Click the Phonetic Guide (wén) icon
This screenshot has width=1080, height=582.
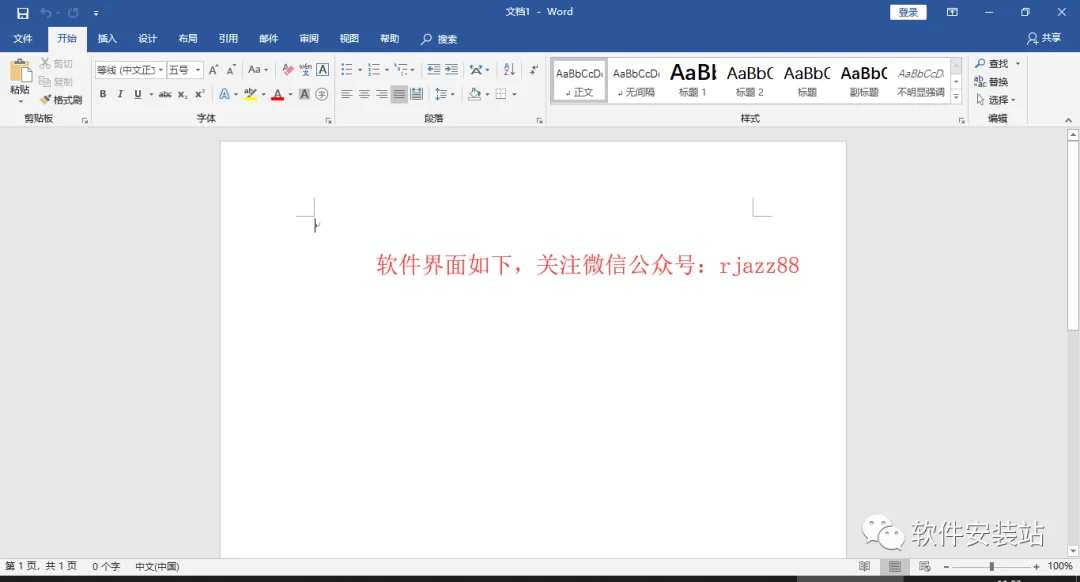tap(305, 70)
